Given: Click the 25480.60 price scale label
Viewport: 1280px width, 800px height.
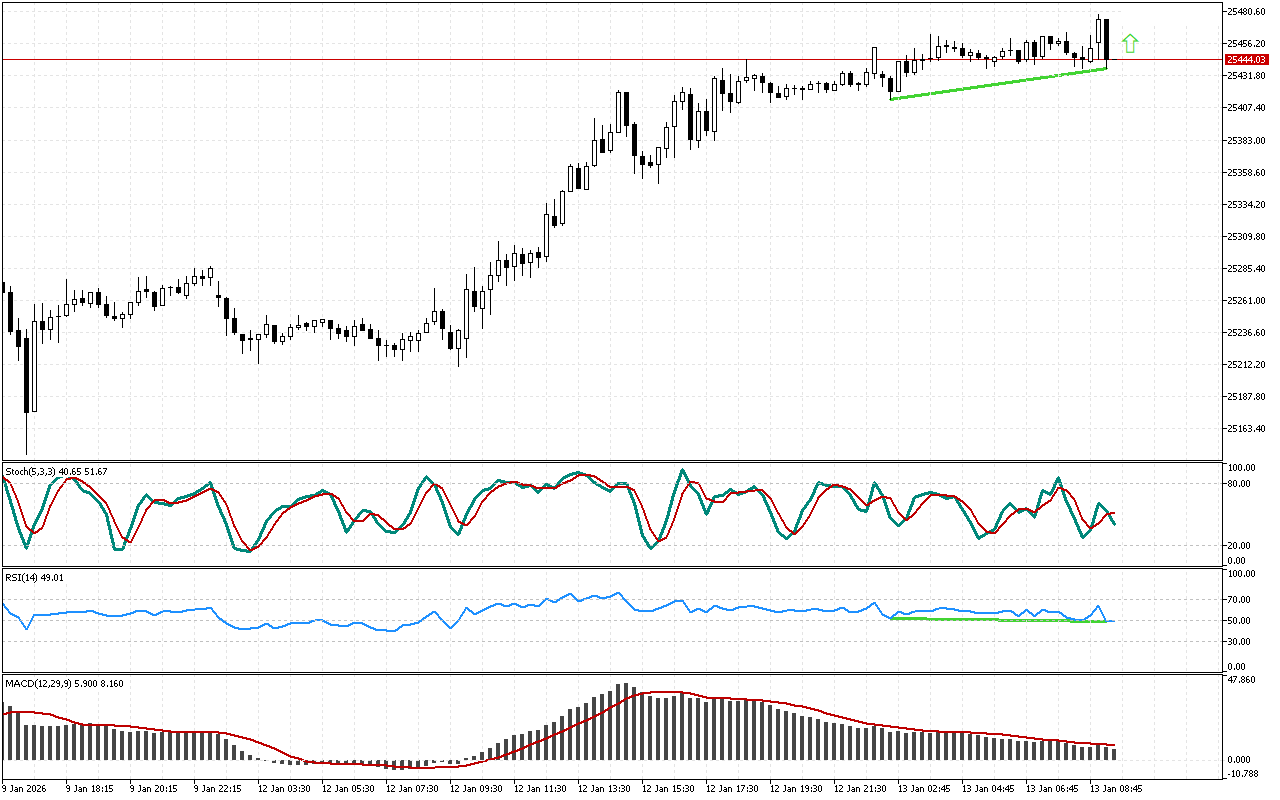Looking at the screenshot, I should click(1246, 12).
